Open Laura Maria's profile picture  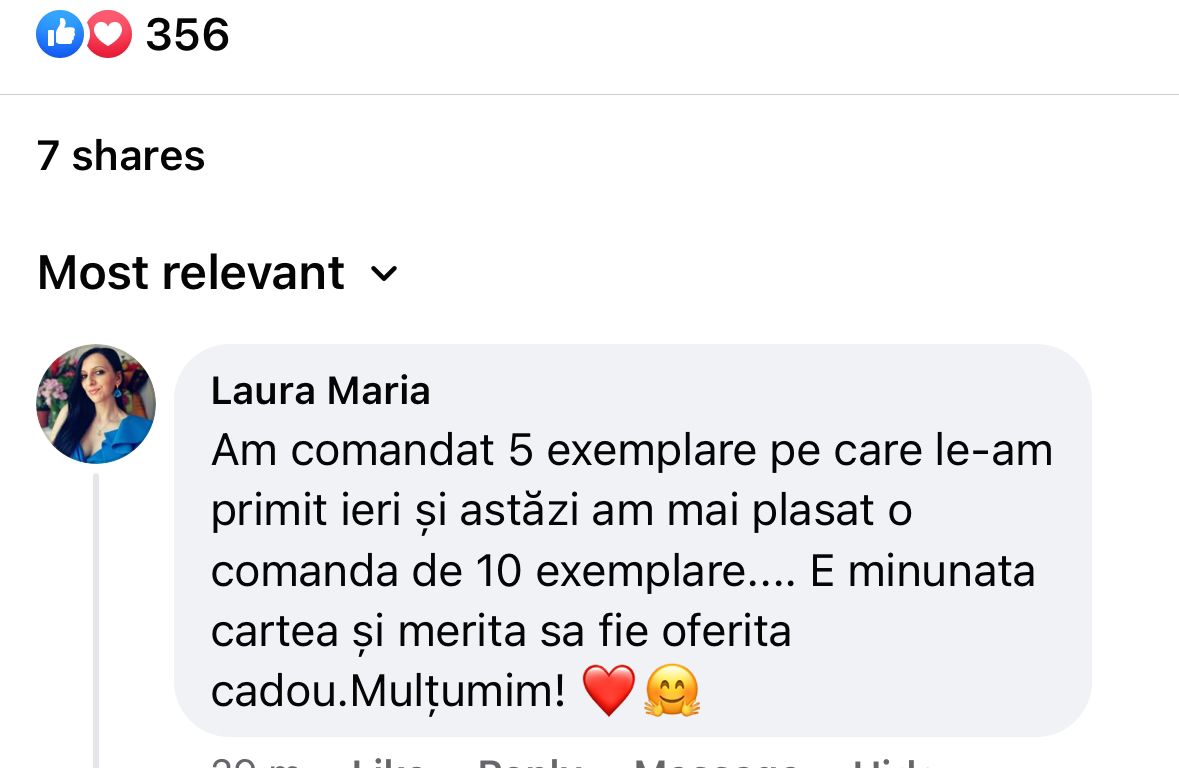click(96, 404)
